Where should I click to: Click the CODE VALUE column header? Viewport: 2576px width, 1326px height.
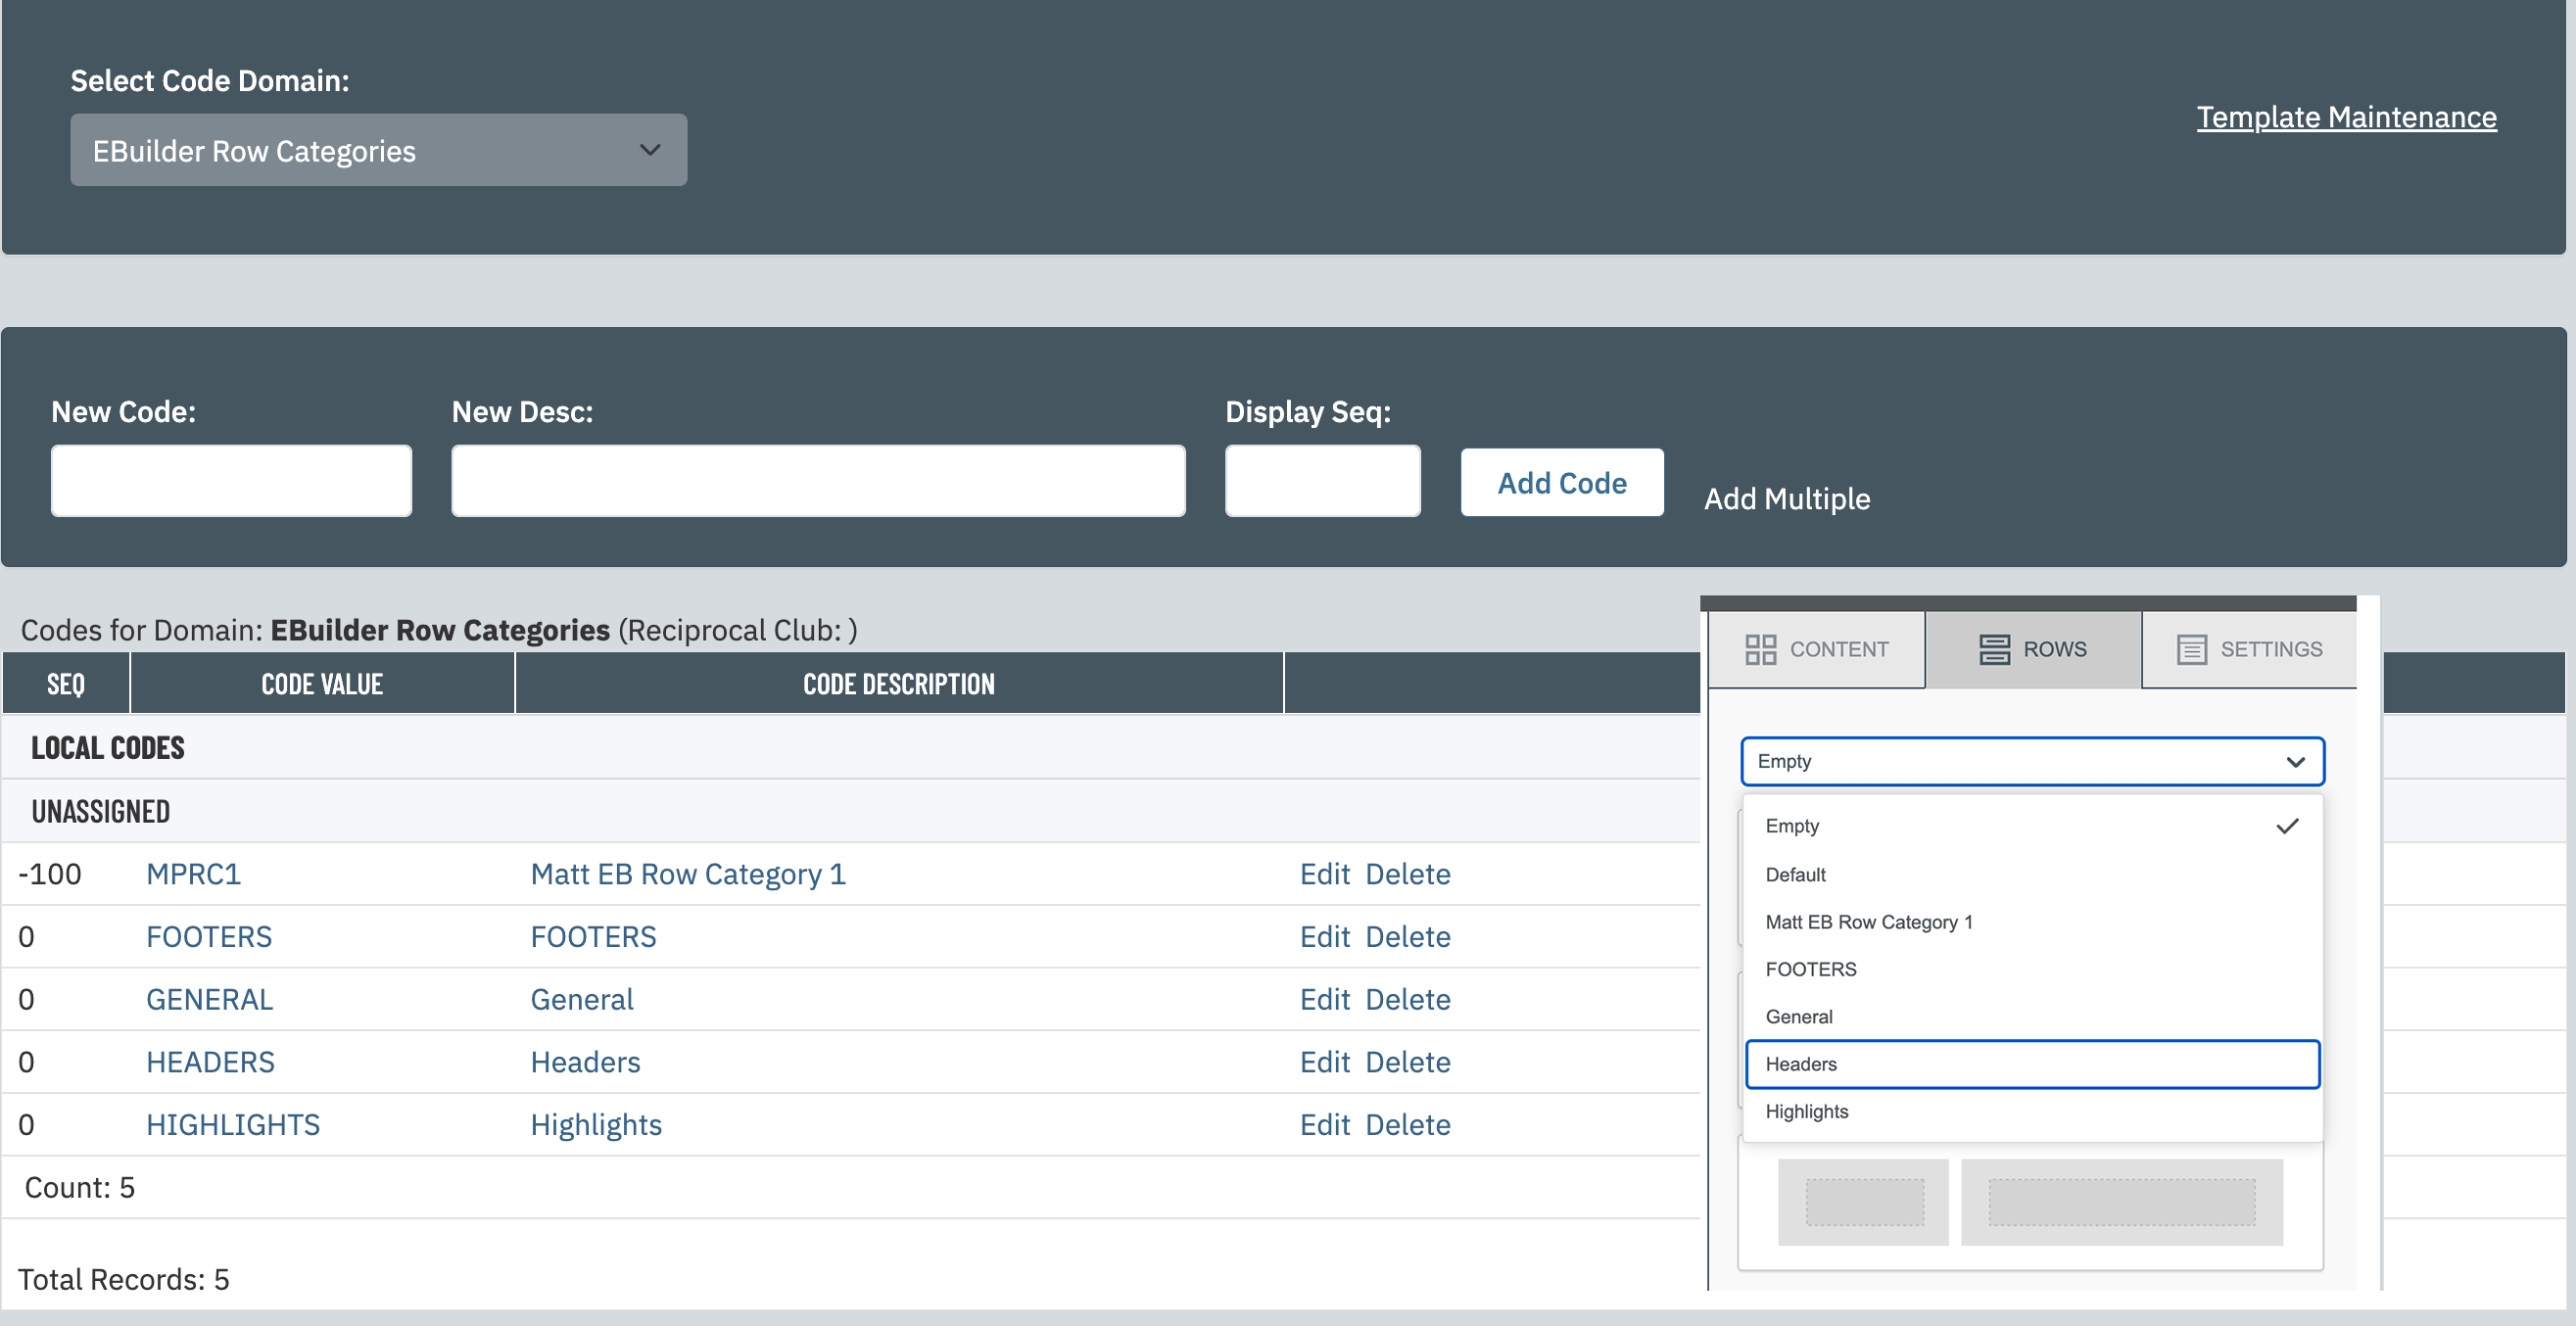point(322,684)
